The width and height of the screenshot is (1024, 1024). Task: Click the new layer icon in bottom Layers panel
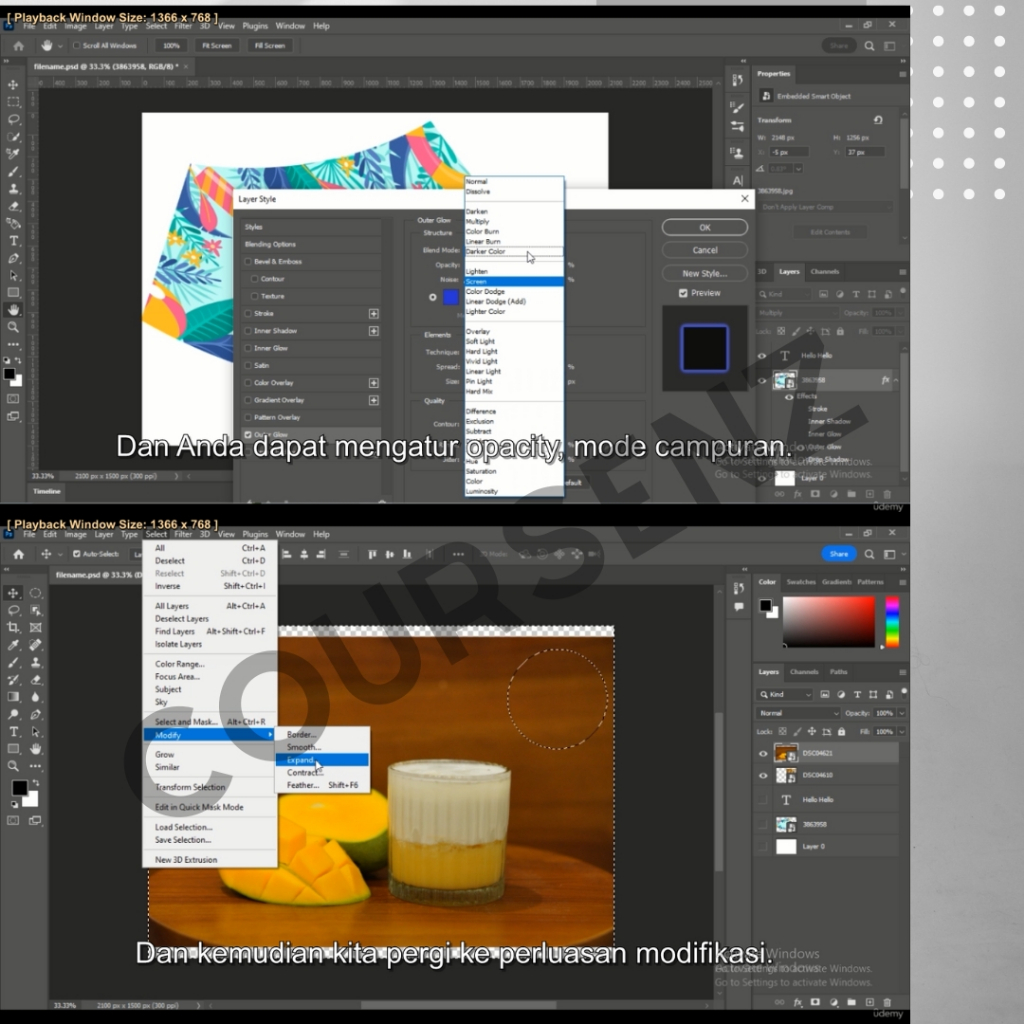click(x=869, y=1002)
